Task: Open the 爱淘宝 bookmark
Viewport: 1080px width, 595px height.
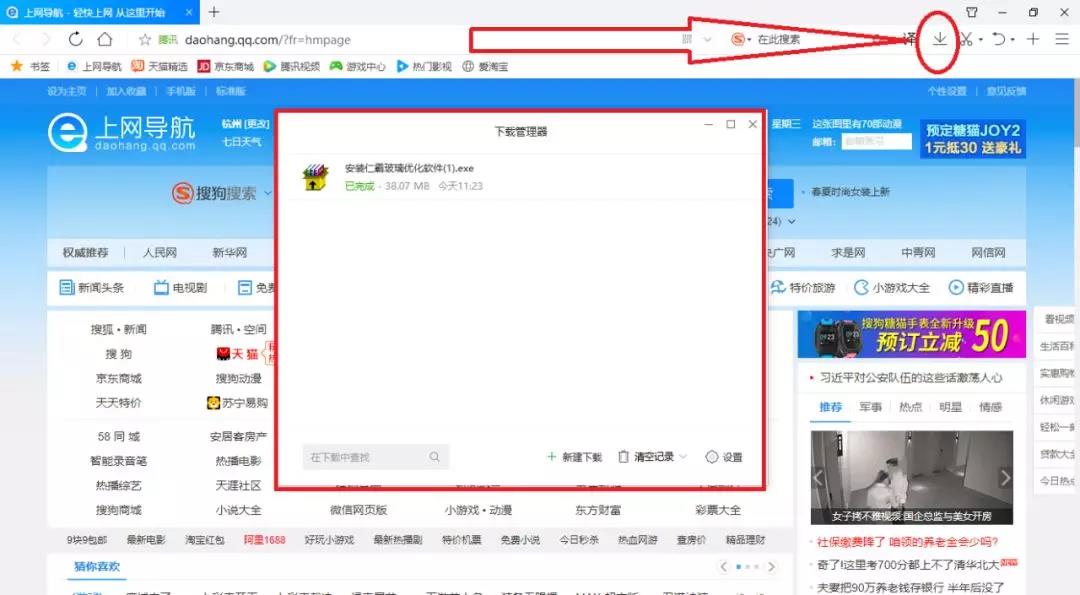Action: tap(485, 67)
